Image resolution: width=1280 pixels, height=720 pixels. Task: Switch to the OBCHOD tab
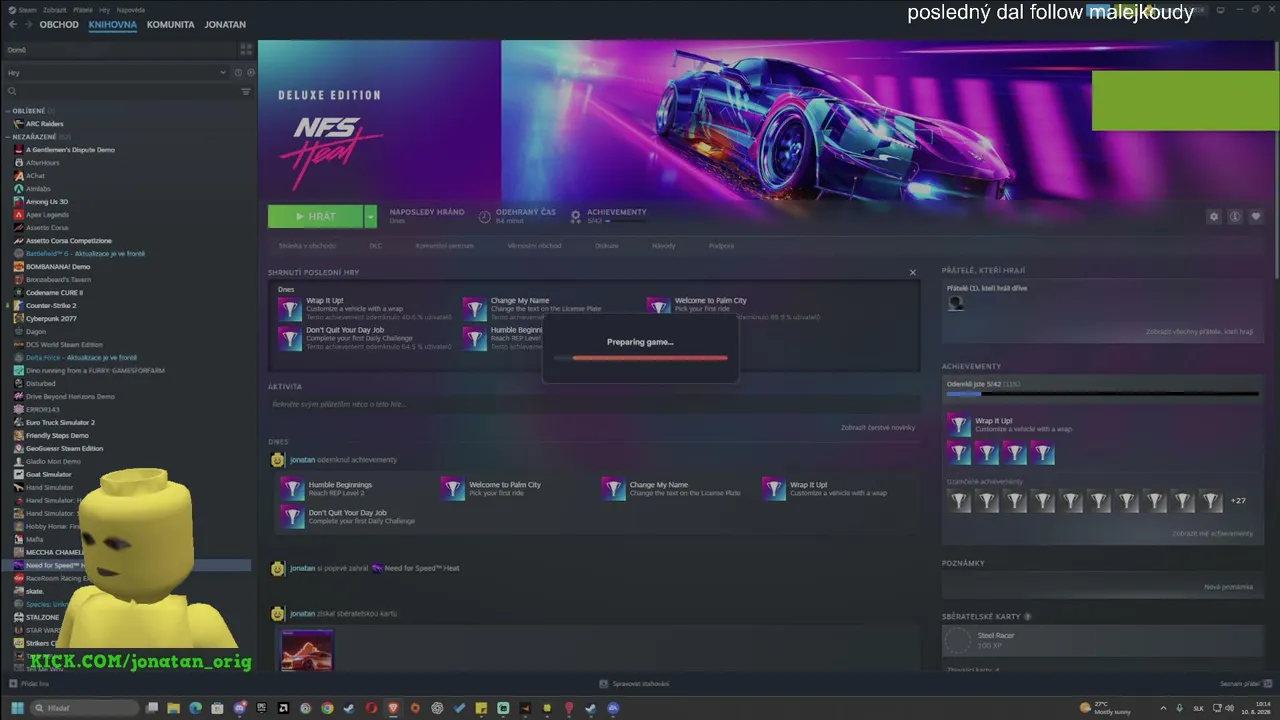pos(59,24)
